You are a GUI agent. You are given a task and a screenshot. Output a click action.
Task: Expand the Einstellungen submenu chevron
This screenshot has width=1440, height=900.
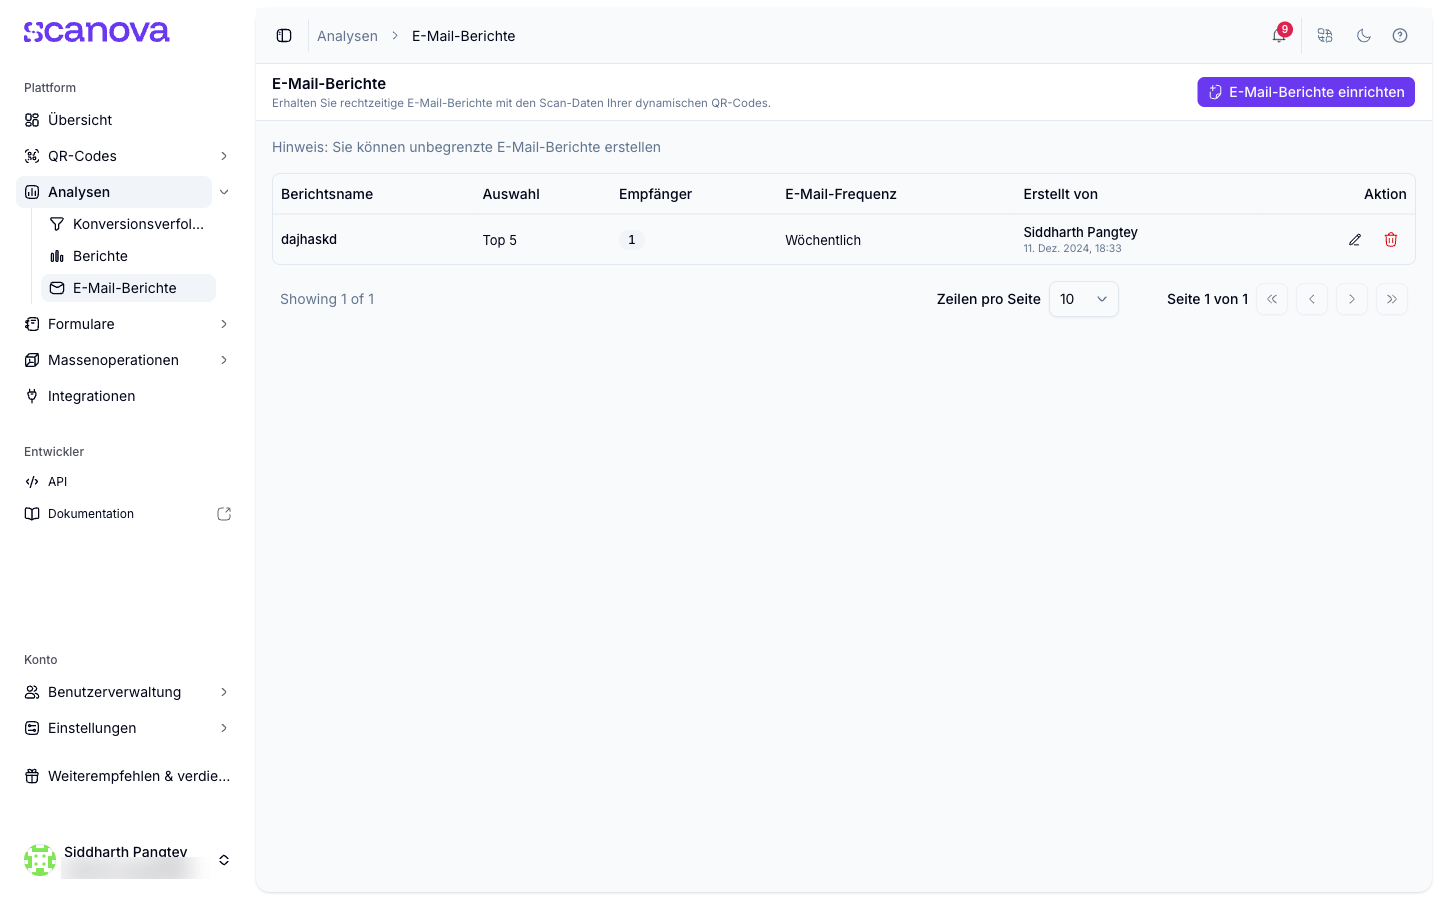pyautogui.click(x=224, y=728)
